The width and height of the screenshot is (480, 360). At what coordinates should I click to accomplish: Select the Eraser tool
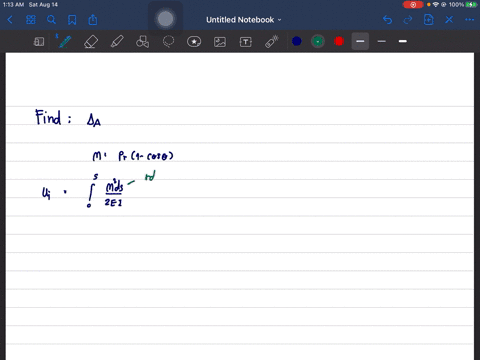click(91, 42)
